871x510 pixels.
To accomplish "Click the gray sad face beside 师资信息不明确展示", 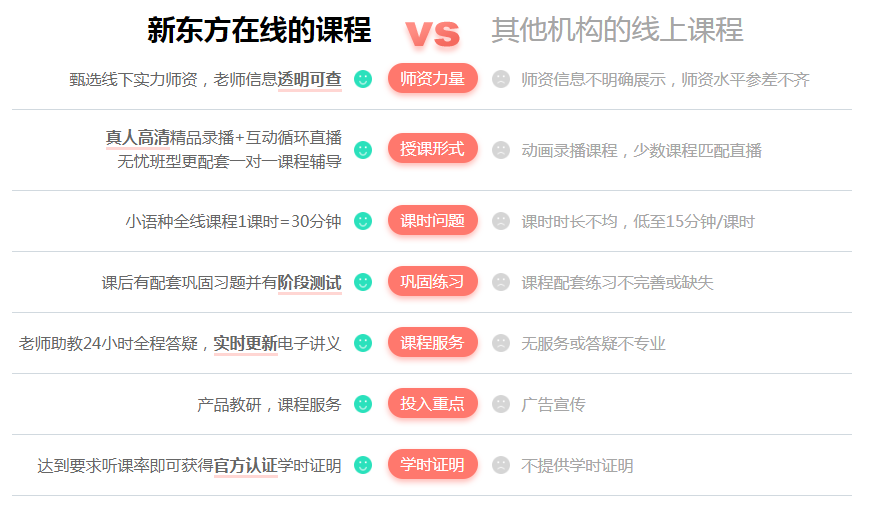I will tap(501, 79).
